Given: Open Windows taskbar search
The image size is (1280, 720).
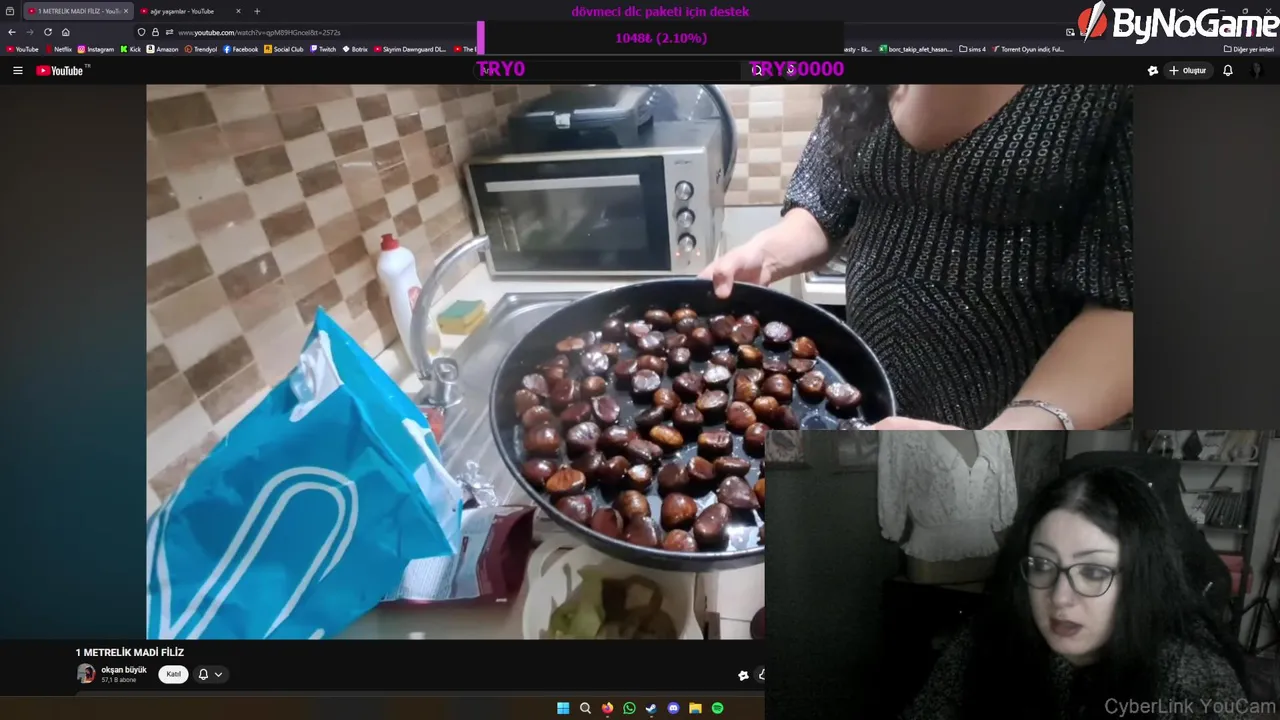Looking at the screenshot, I should pos(585,708).
